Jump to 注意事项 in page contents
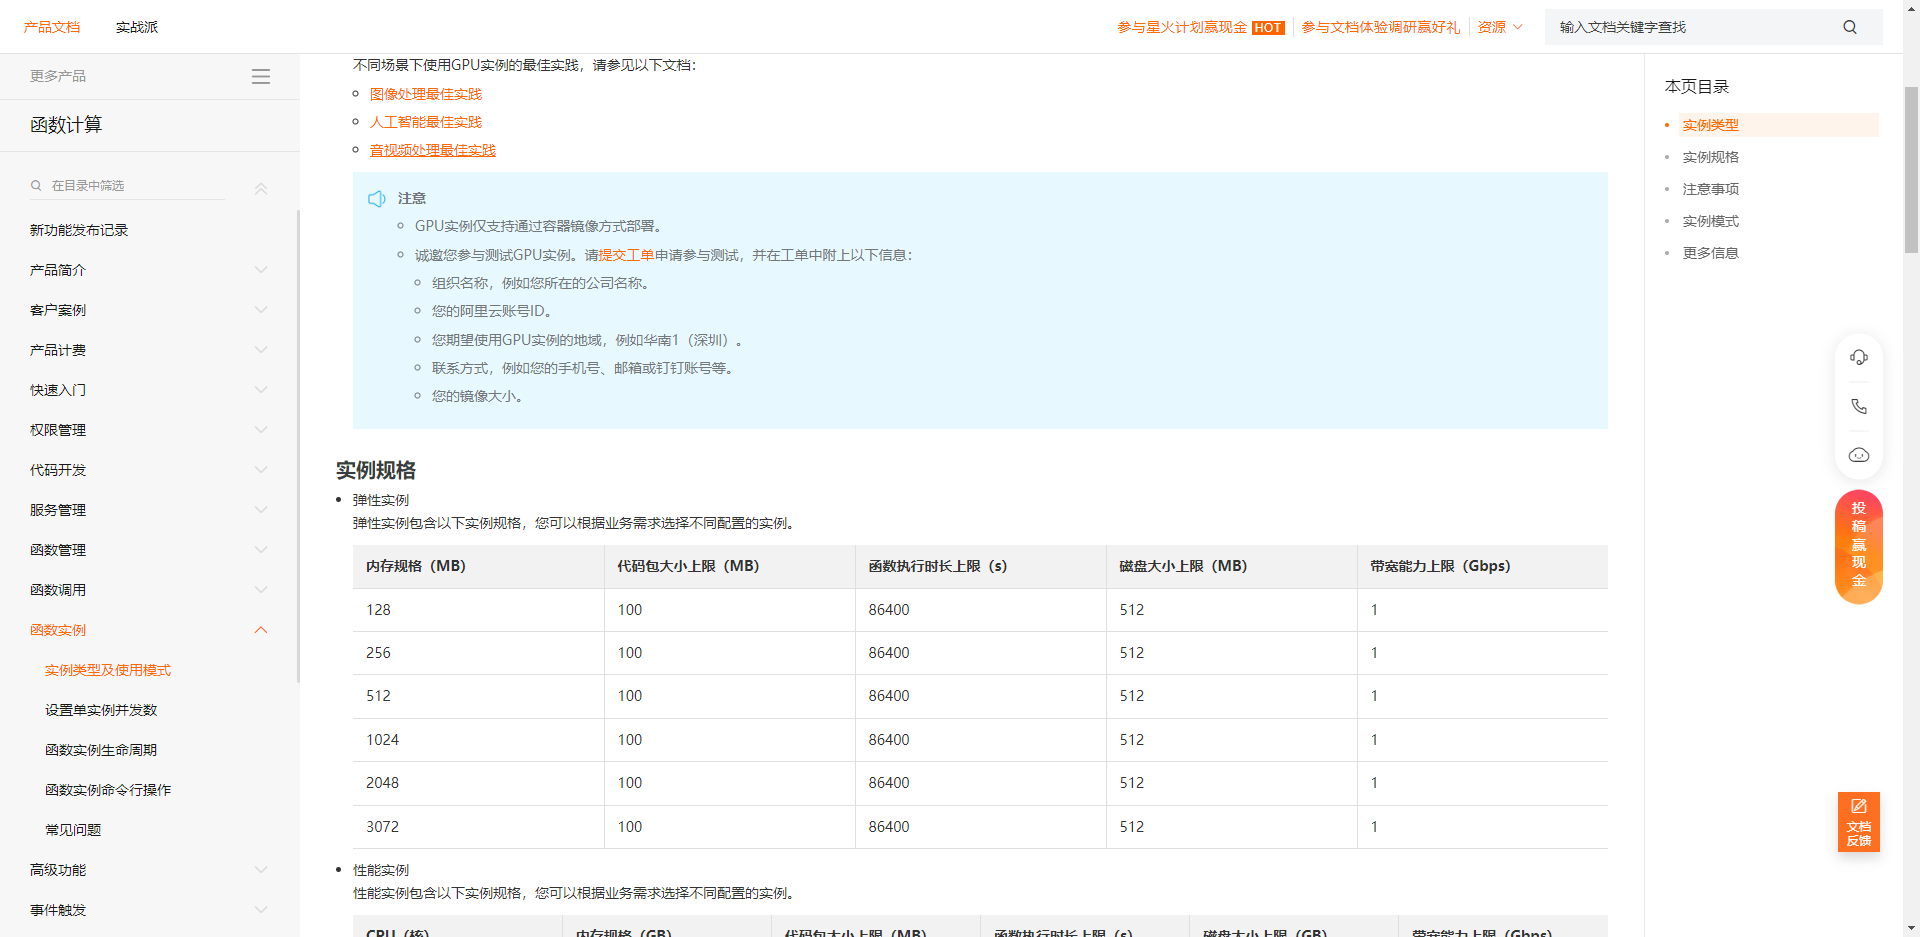The height and width of the screenshot is (937, 1920). click(x=1710, y=189)
